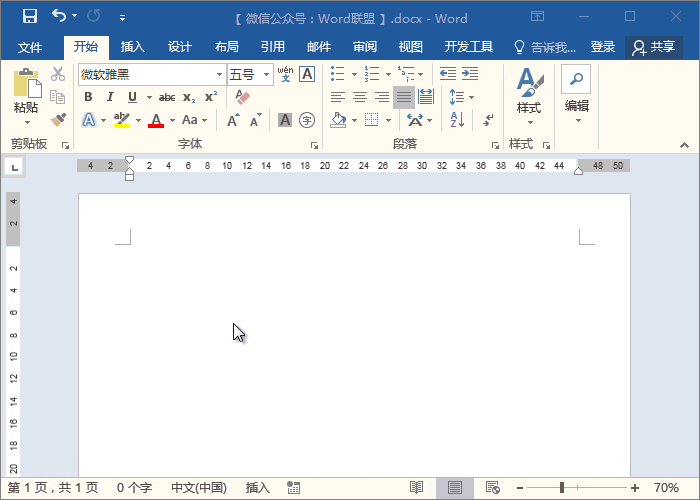Increase font size with A up icon
Image resolution: width=700 pixels, height=500 pixels.
click(233, 120)
